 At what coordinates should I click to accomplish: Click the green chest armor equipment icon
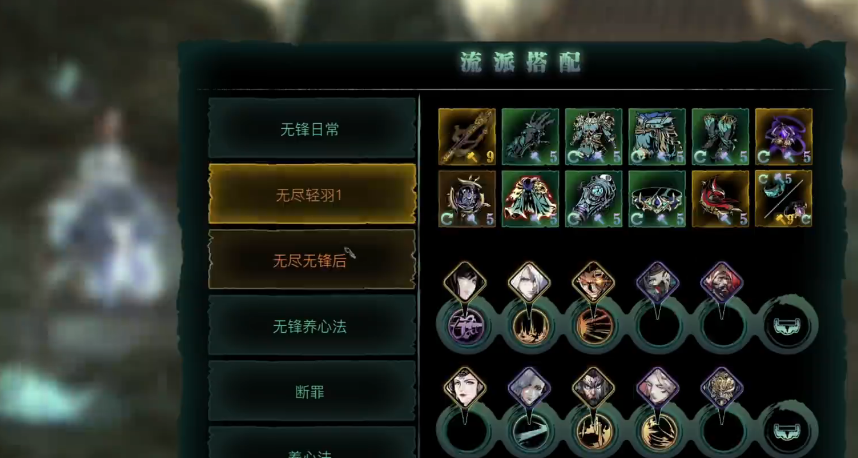click(x=594, y=136)
